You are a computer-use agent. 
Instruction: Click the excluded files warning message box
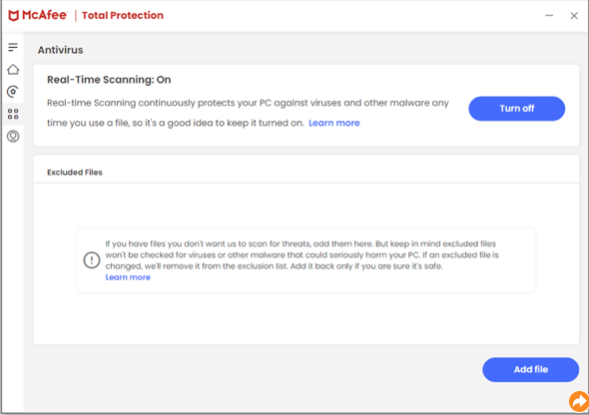306,260
